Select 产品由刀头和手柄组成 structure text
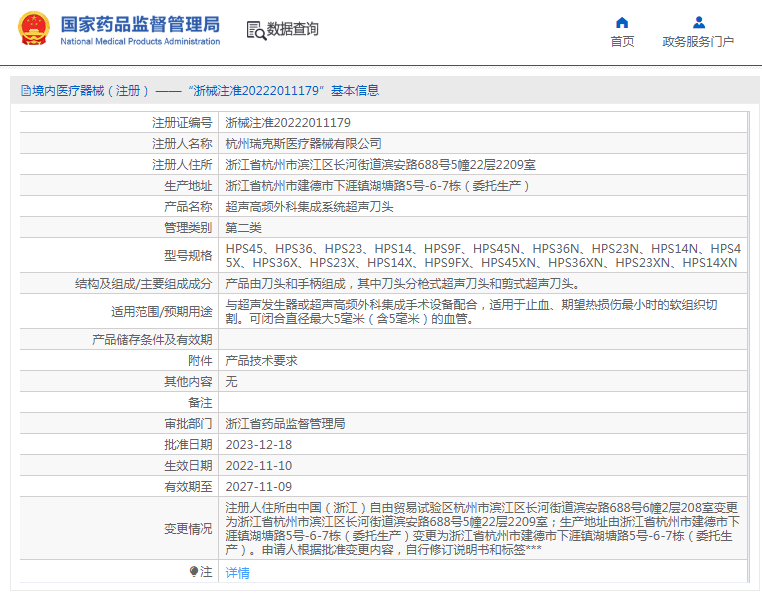Screen dimensions: 762x596 coord(403,283)
